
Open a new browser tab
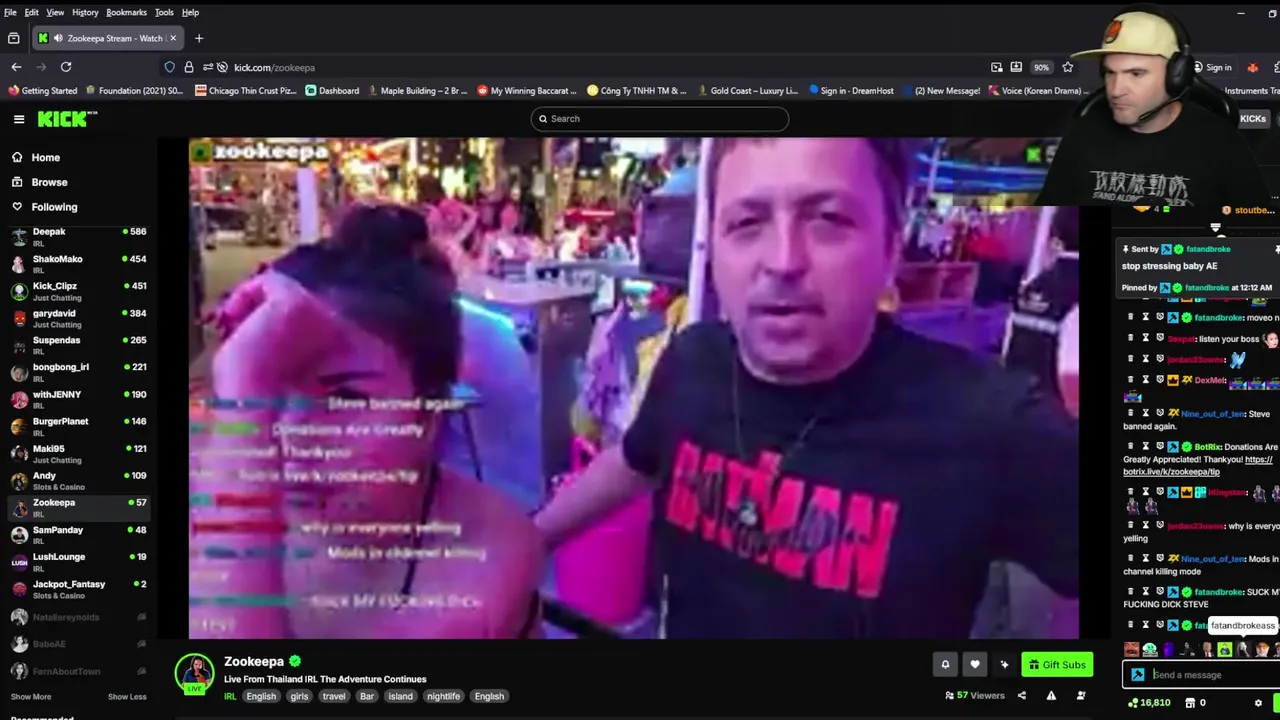pyautogui.click(x=198, y=38)
